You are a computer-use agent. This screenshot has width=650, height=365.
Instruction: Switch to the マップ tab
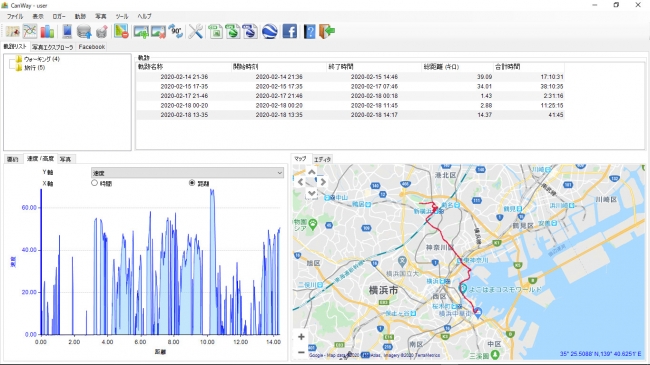point(300,158)
